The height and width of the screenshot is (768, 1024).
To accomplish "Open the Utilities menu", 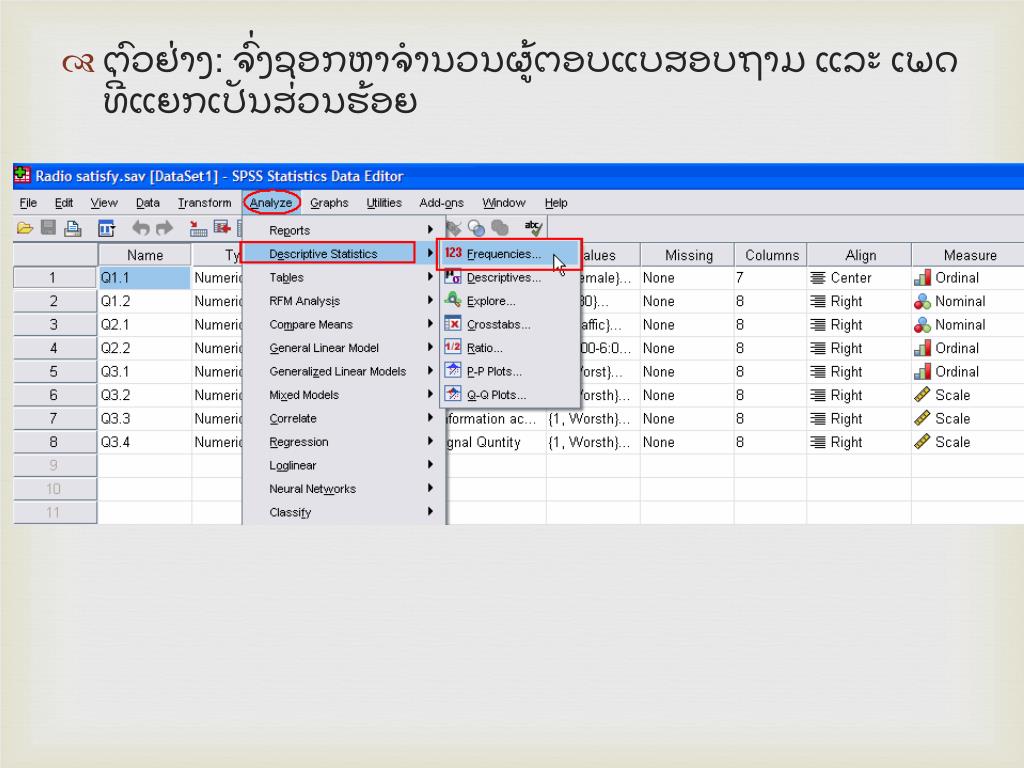I will click(384, 203).
